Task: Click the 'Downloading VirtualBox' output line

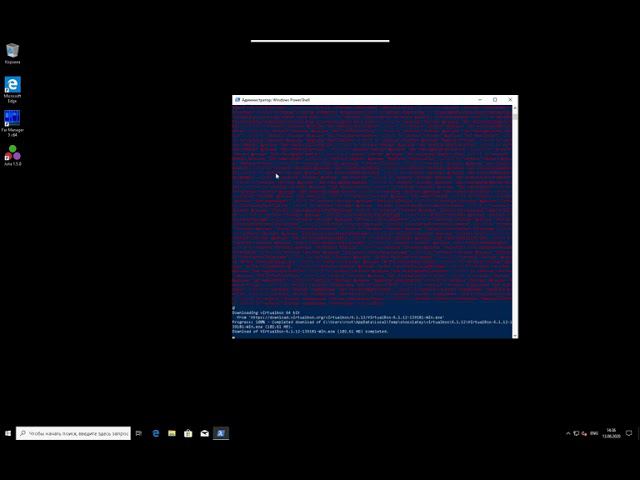Action: (266, 313)
